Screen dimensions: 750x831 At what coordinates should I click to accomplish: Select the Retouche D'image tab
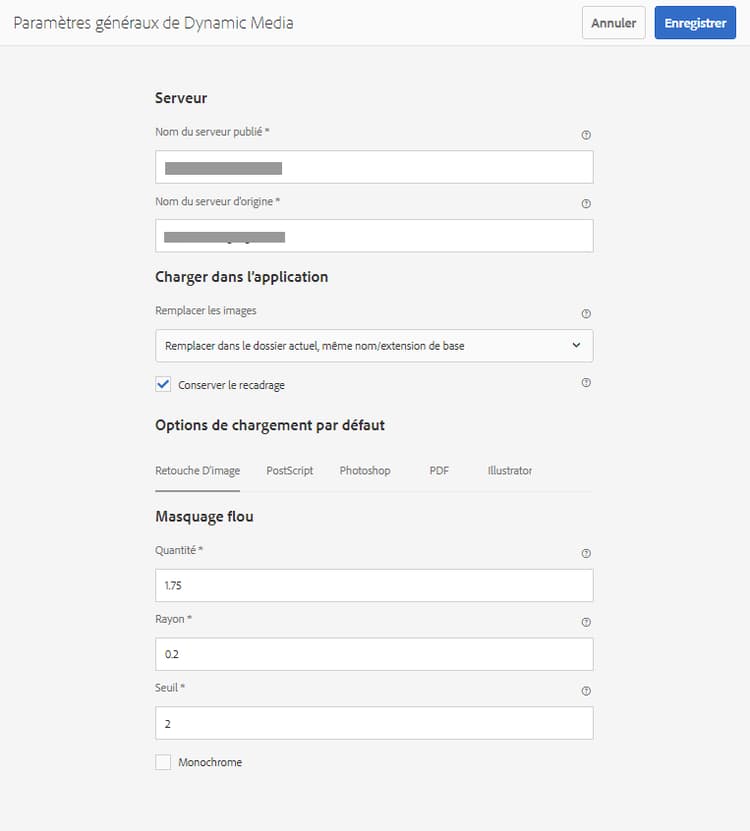pos(198,470)
